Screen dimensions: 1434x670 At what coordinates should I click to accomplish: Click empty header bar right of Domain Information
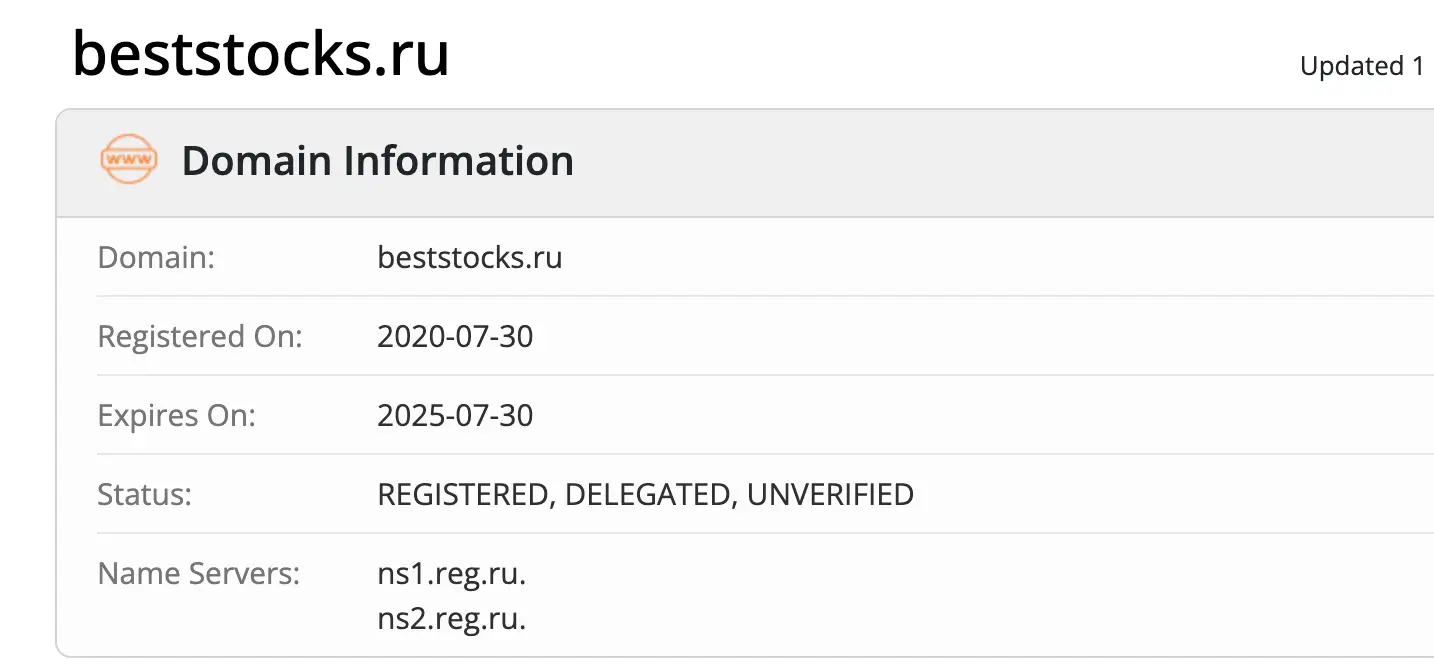1000,161
